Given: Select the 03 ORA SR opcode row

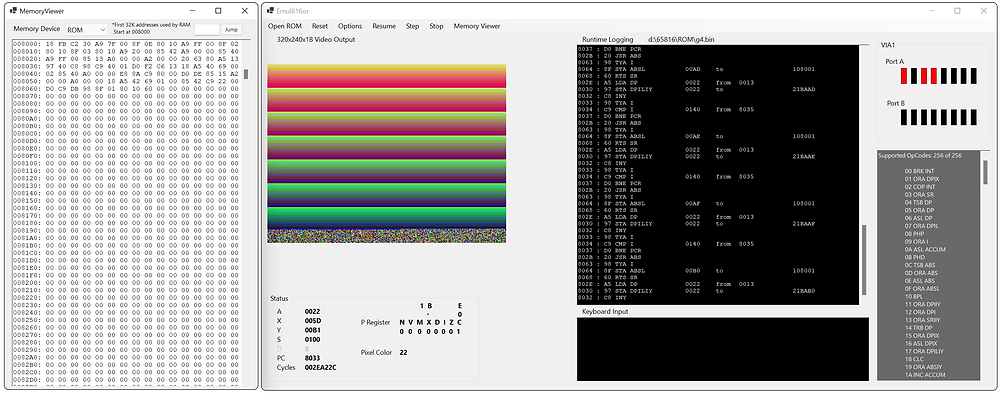Looking at the screenshot, I should [919, 194].
